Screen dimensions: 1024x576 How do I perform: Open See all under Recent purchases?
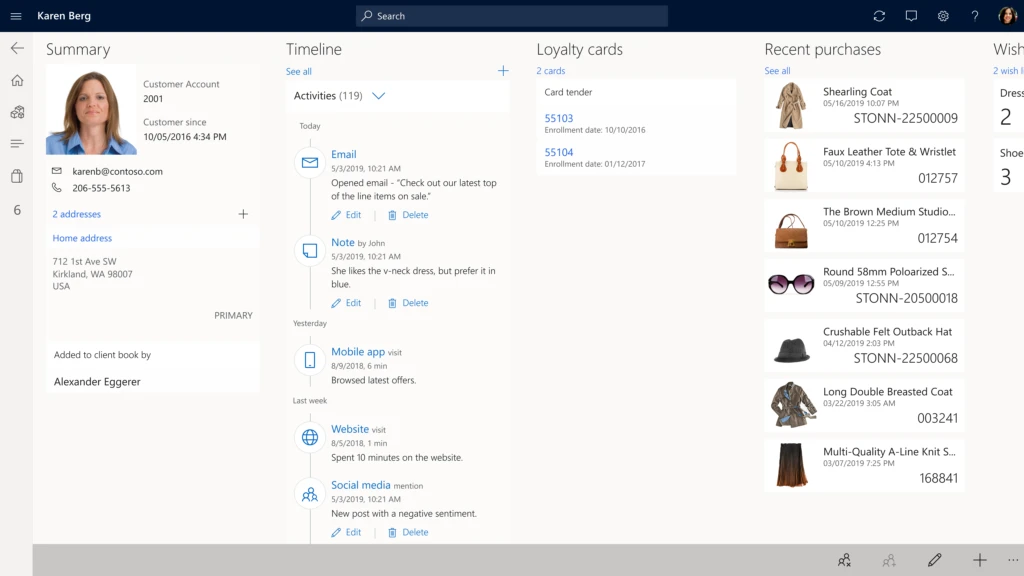click(x=777, y=71)
